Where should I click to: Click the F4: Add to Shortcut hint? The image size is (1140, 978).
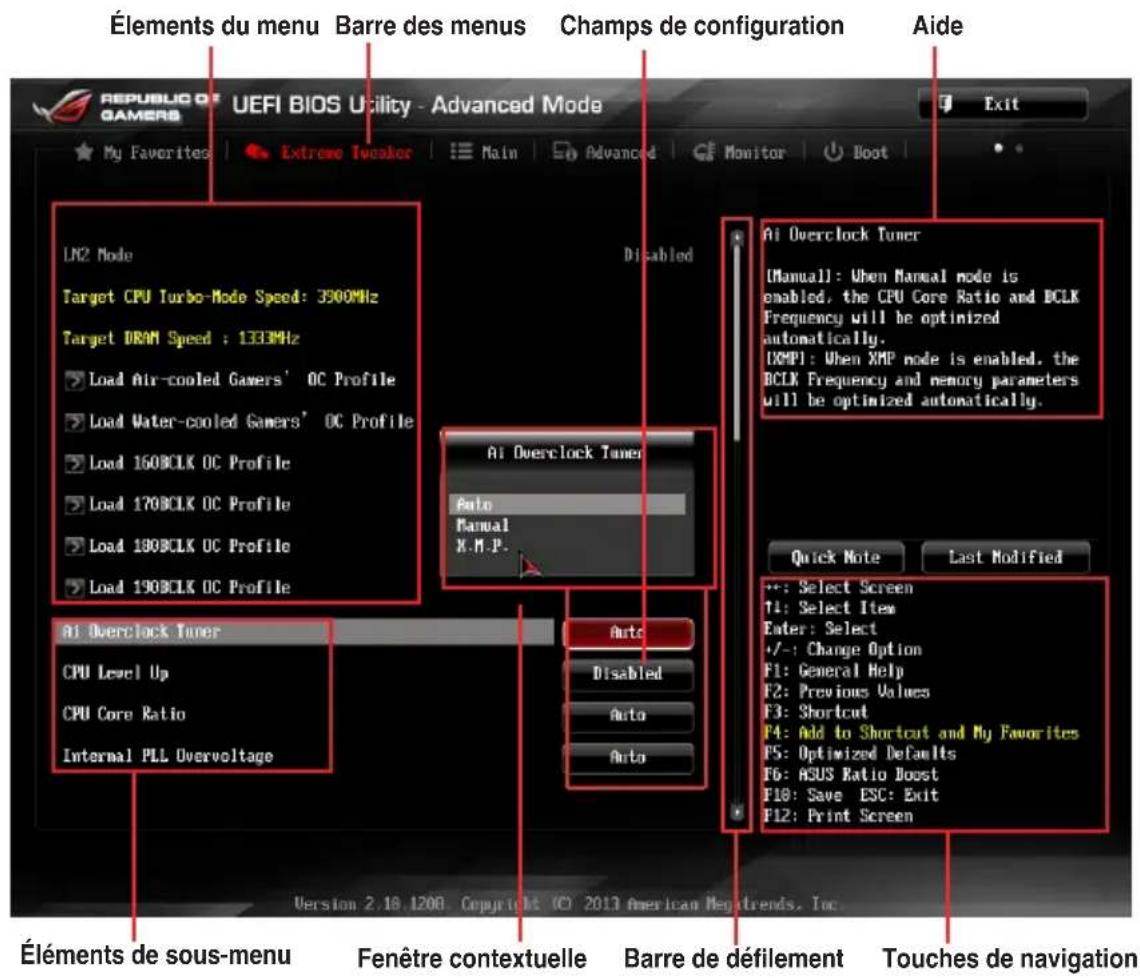[921, 733]
